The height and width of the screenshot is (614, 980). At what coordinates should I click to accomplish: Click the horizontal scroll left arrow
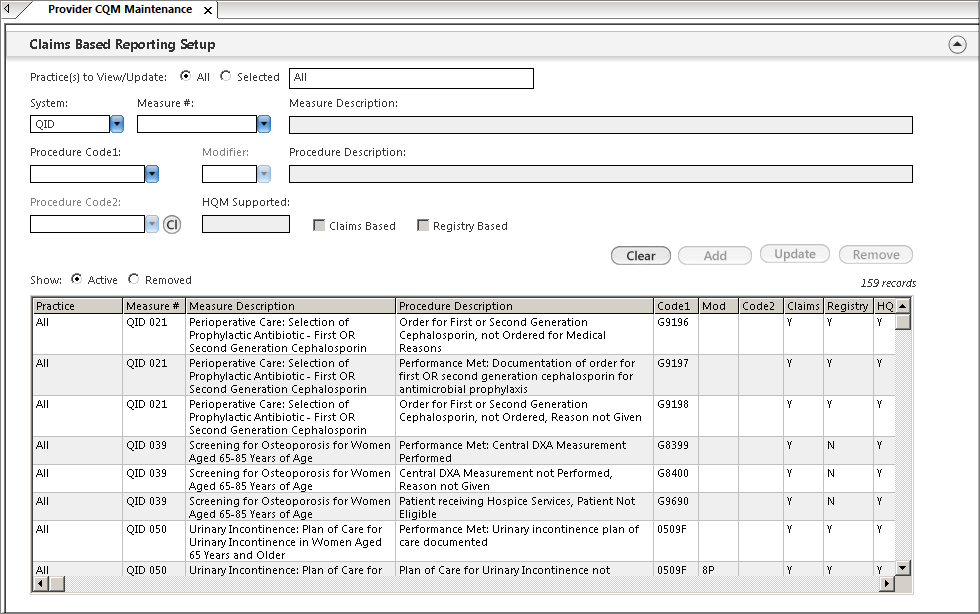41,583
